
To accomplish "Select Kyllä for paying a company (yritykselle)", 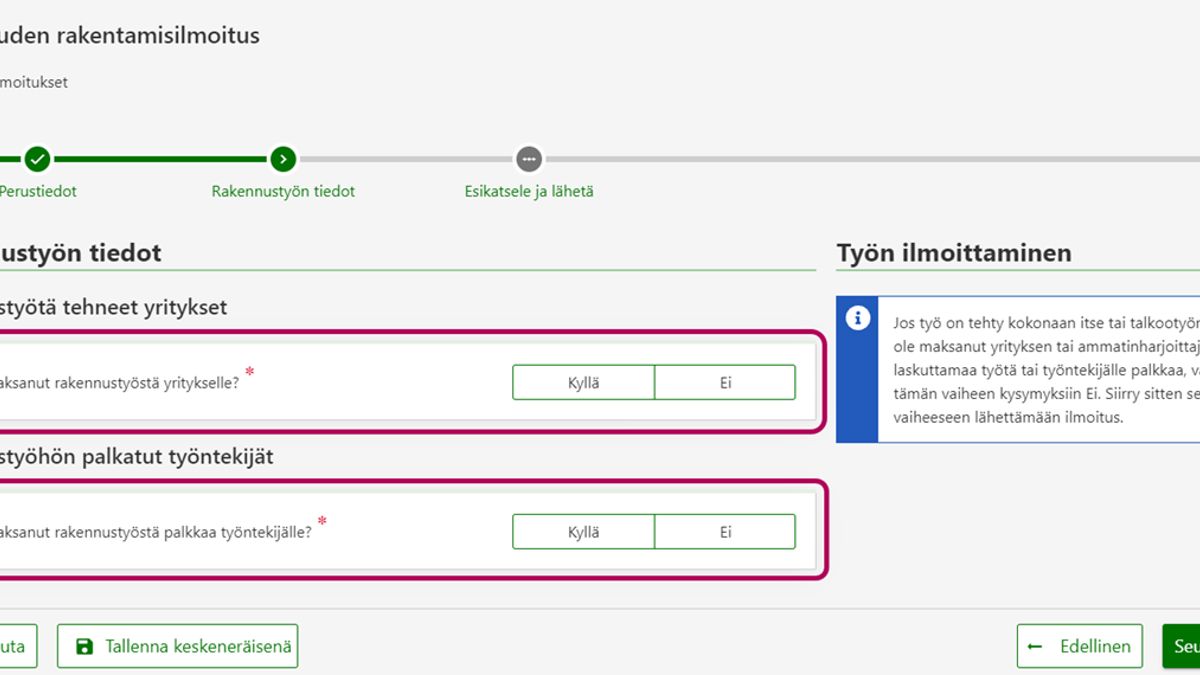I will [x=584, y=382].
